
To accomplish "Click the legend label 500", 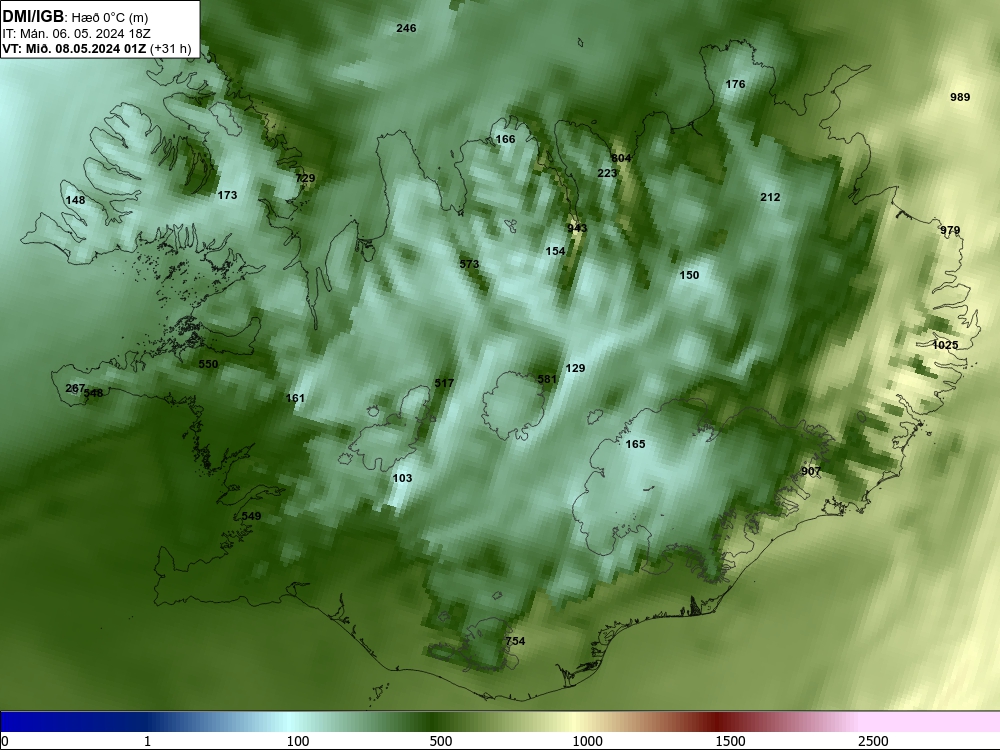I will 441,741.
